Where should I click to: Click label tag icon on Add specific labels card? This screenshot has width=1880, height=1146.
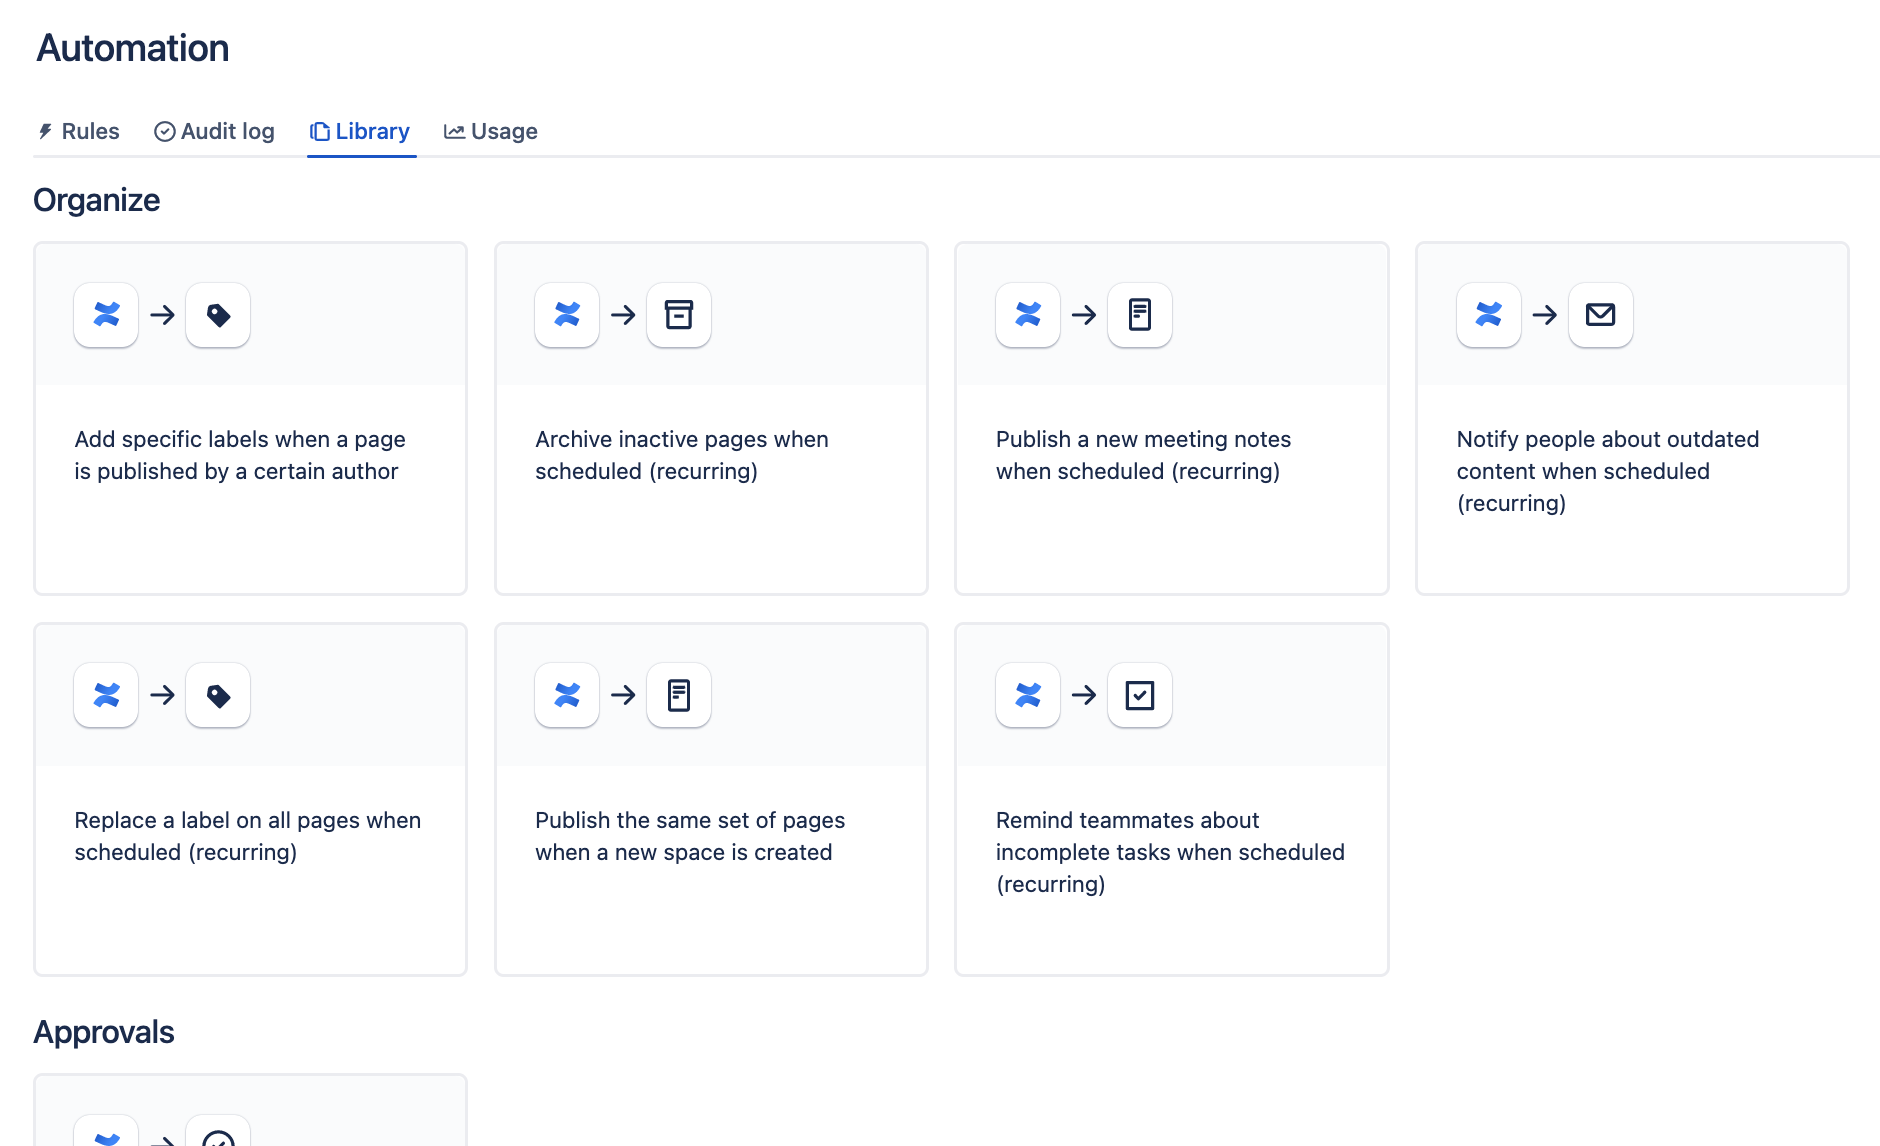(218, 315)
